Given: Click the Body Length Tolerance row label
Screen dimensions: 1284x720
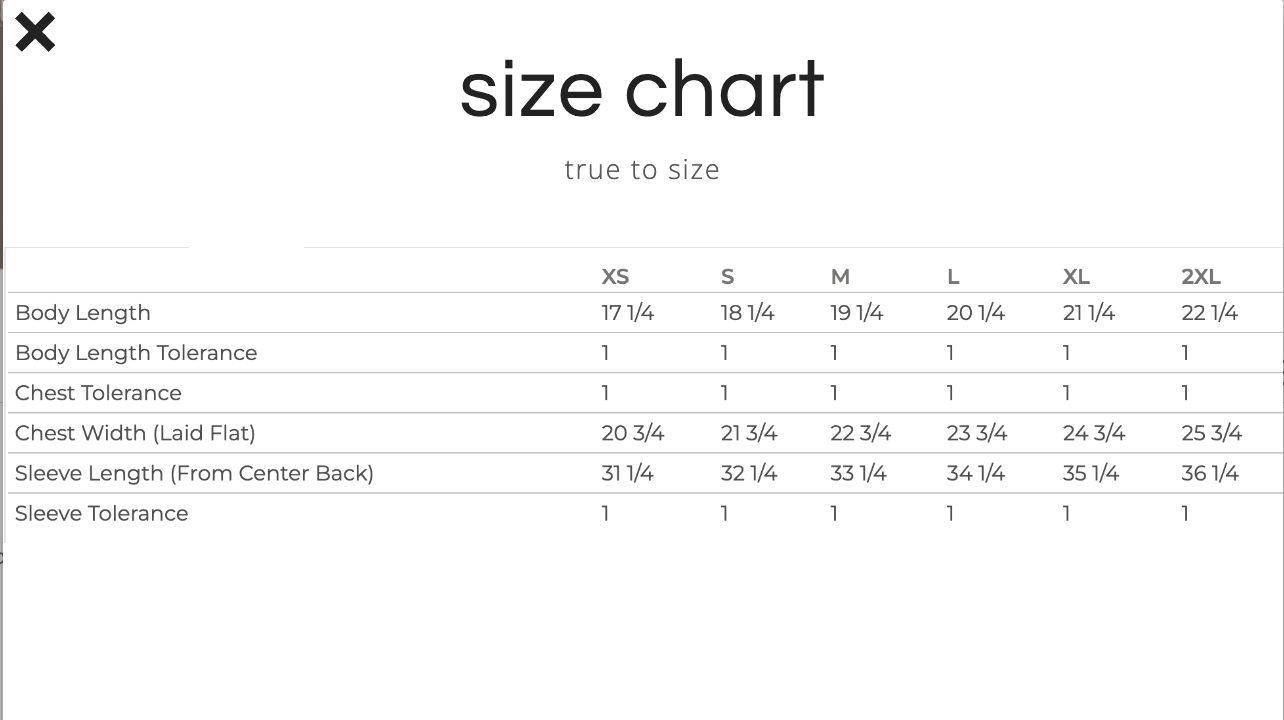Looking at the screenshot, I should coord(136,353).
